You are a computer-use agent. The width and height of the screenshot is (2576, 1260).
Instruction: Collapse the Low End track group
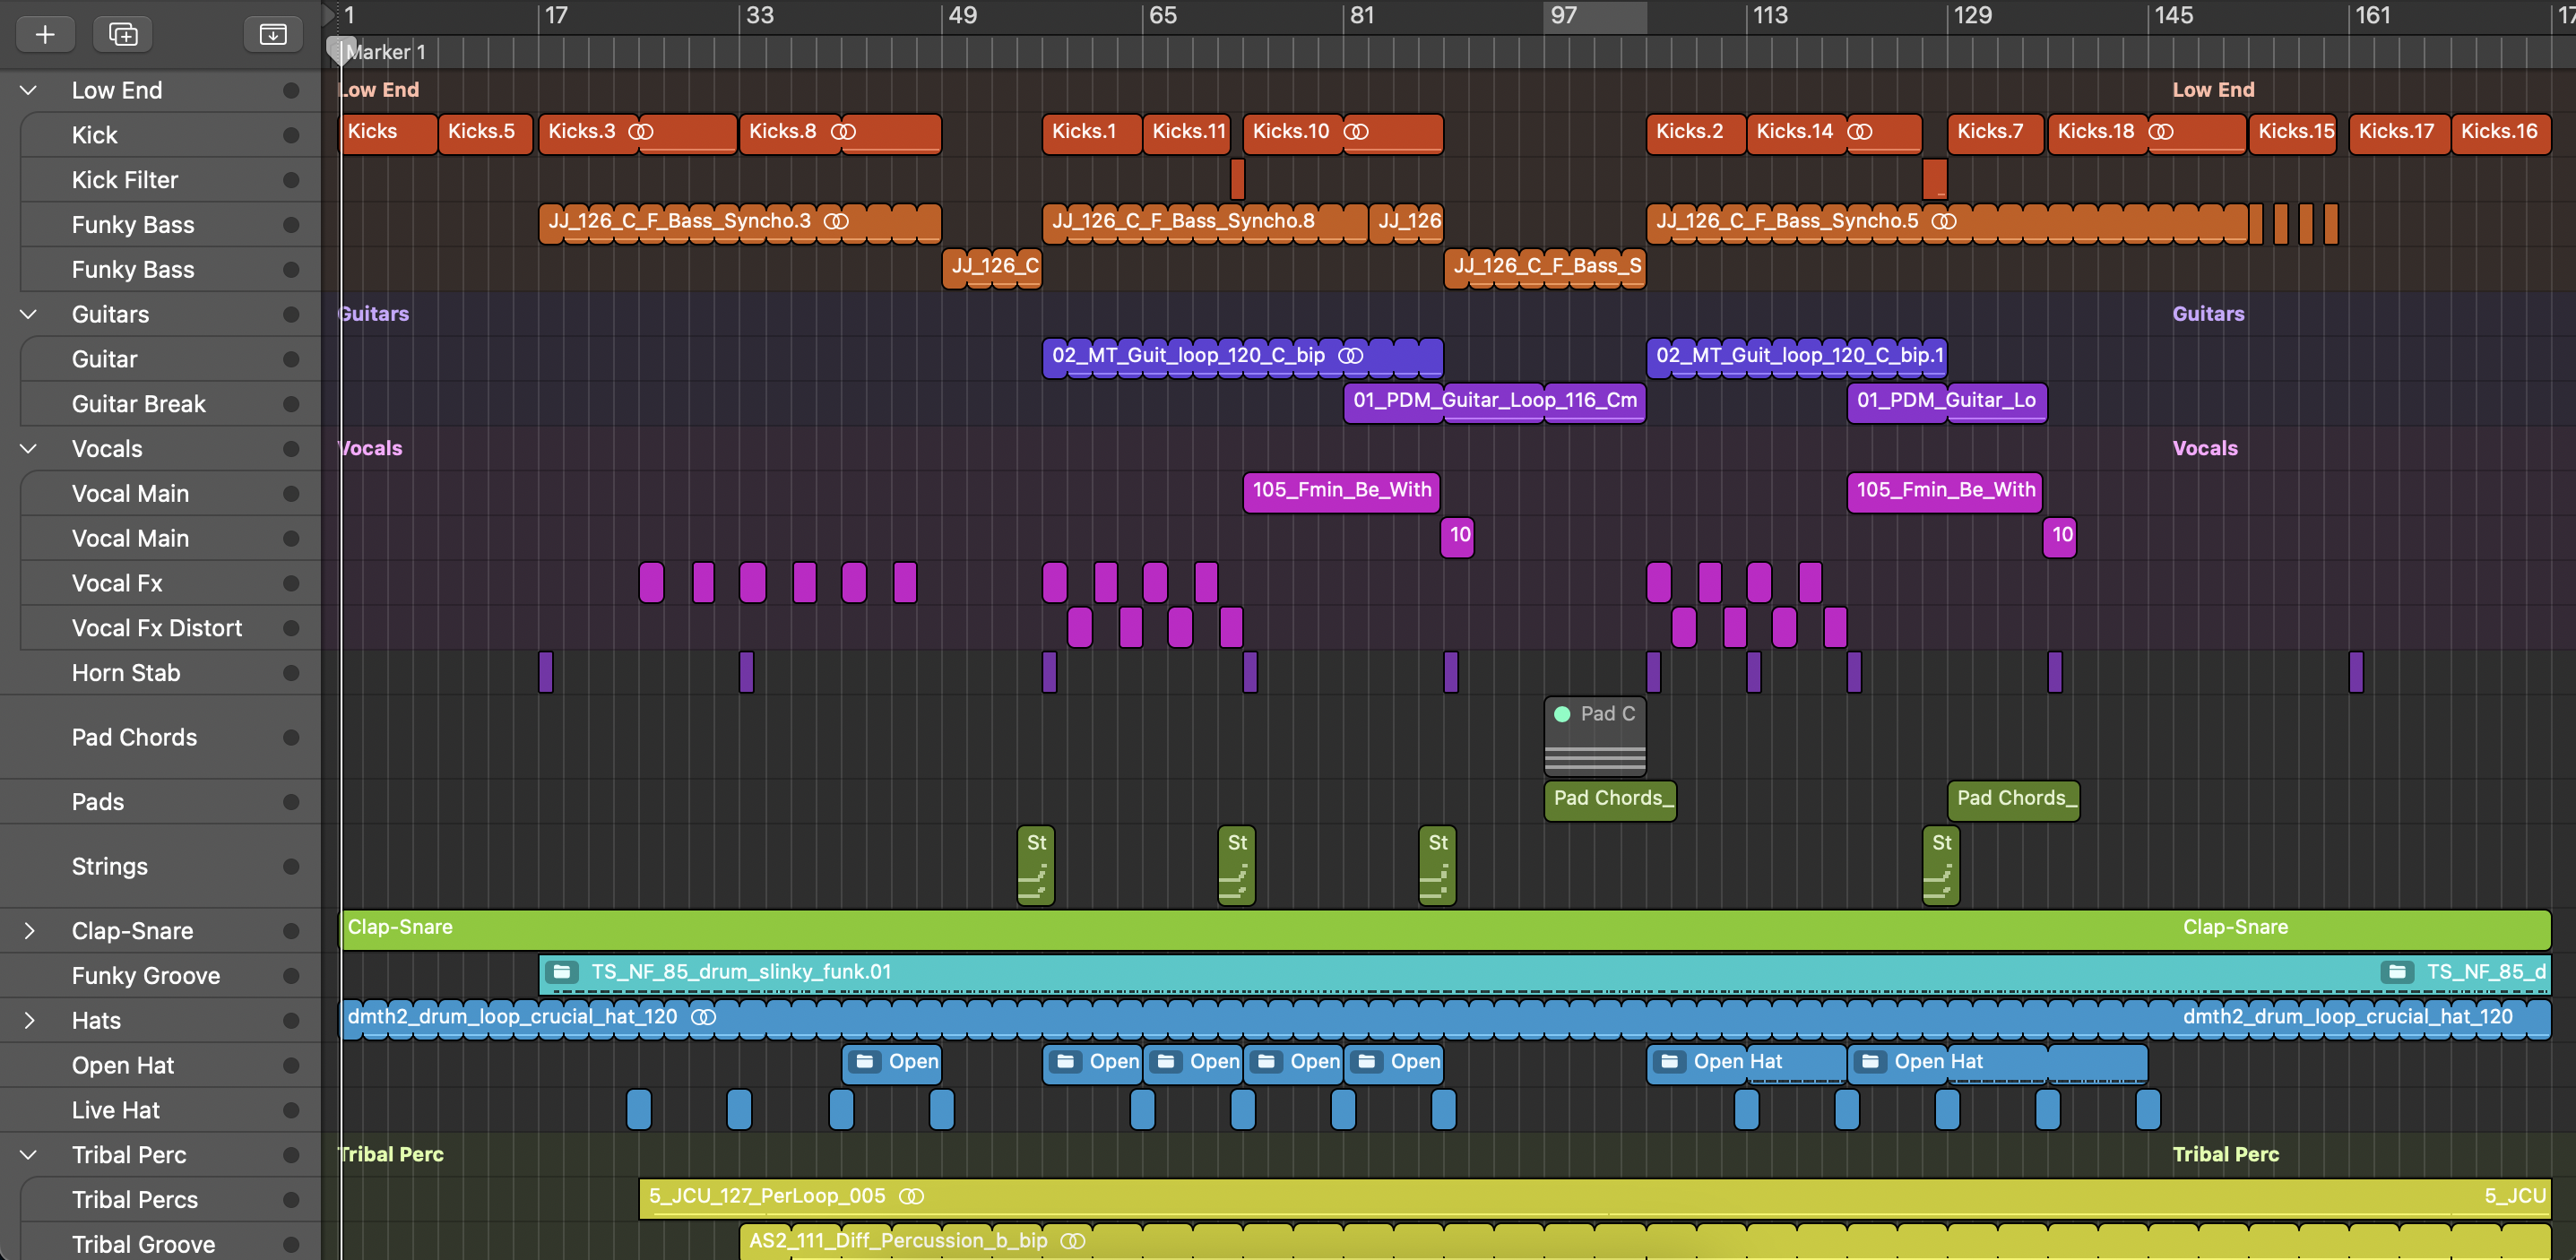(x=29, y=91)
